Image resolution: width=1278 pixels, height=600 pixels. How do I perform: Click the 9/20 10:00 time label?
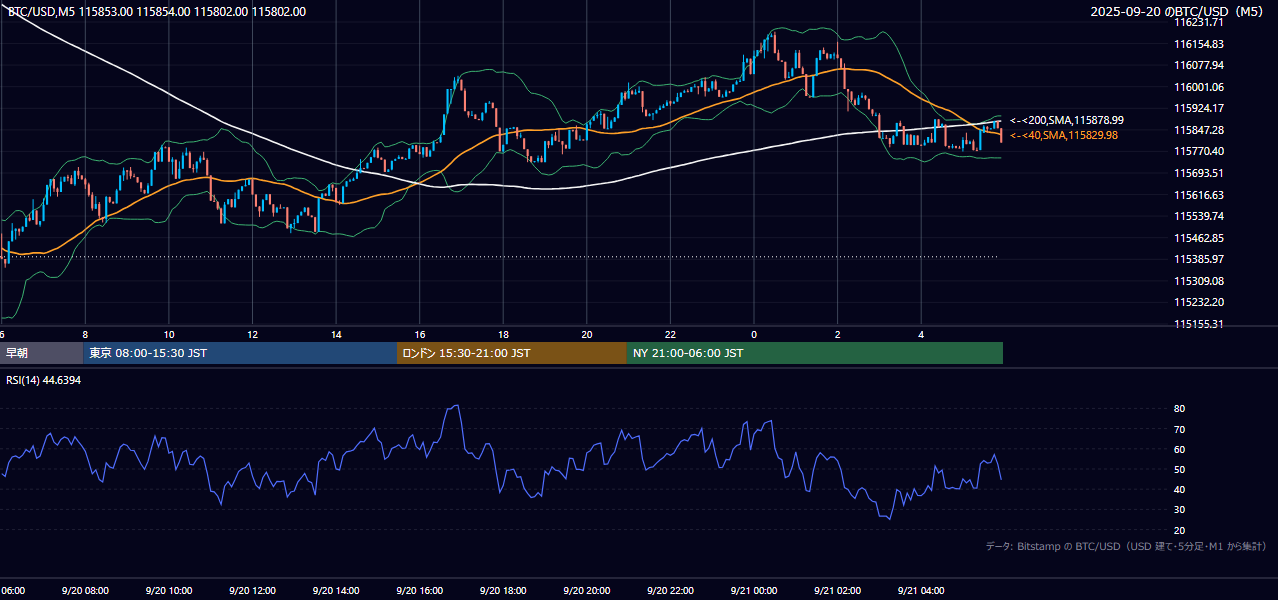tap(168, 591)
